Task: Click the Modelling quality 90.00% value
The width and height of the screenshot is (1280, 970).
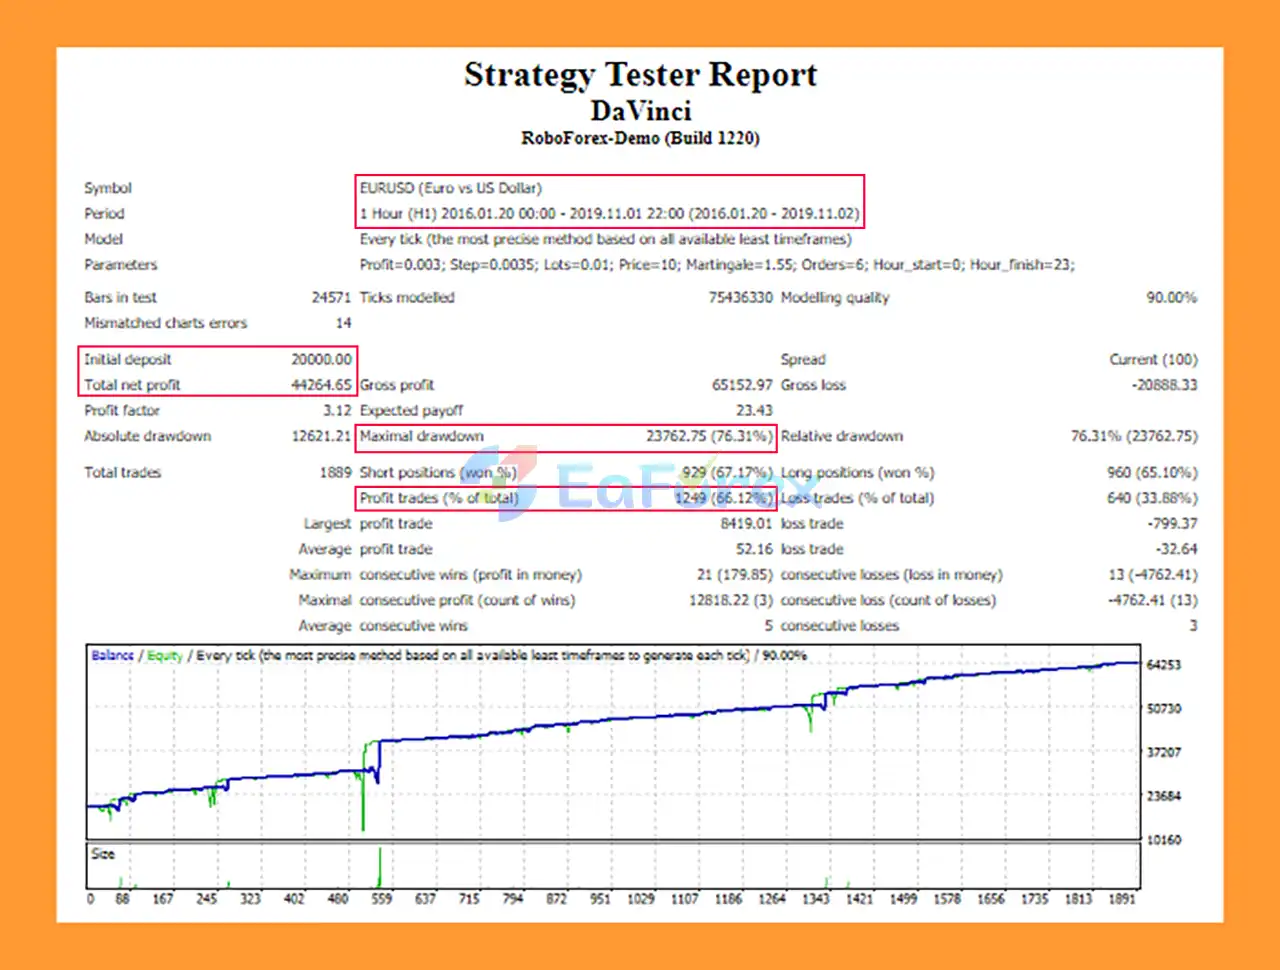Action: tap(1171, 297)
